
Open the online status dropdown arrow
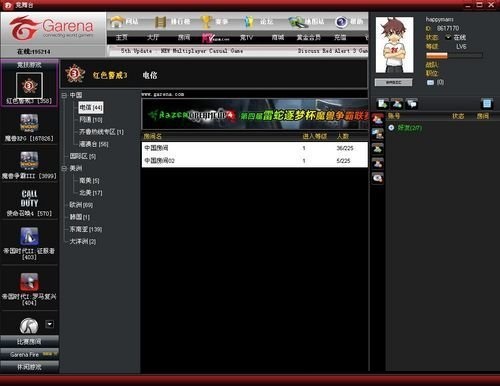pyautogui.click(x=448, y=37)
